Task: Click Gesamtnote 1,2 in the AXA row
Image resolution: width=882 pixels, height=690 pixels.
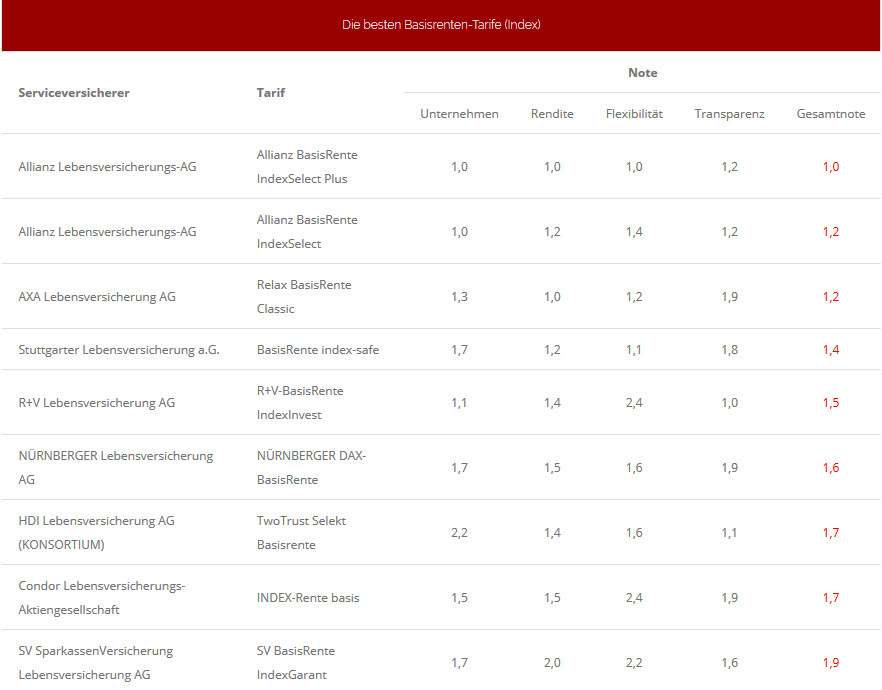Action: click(x=830, y=297)
